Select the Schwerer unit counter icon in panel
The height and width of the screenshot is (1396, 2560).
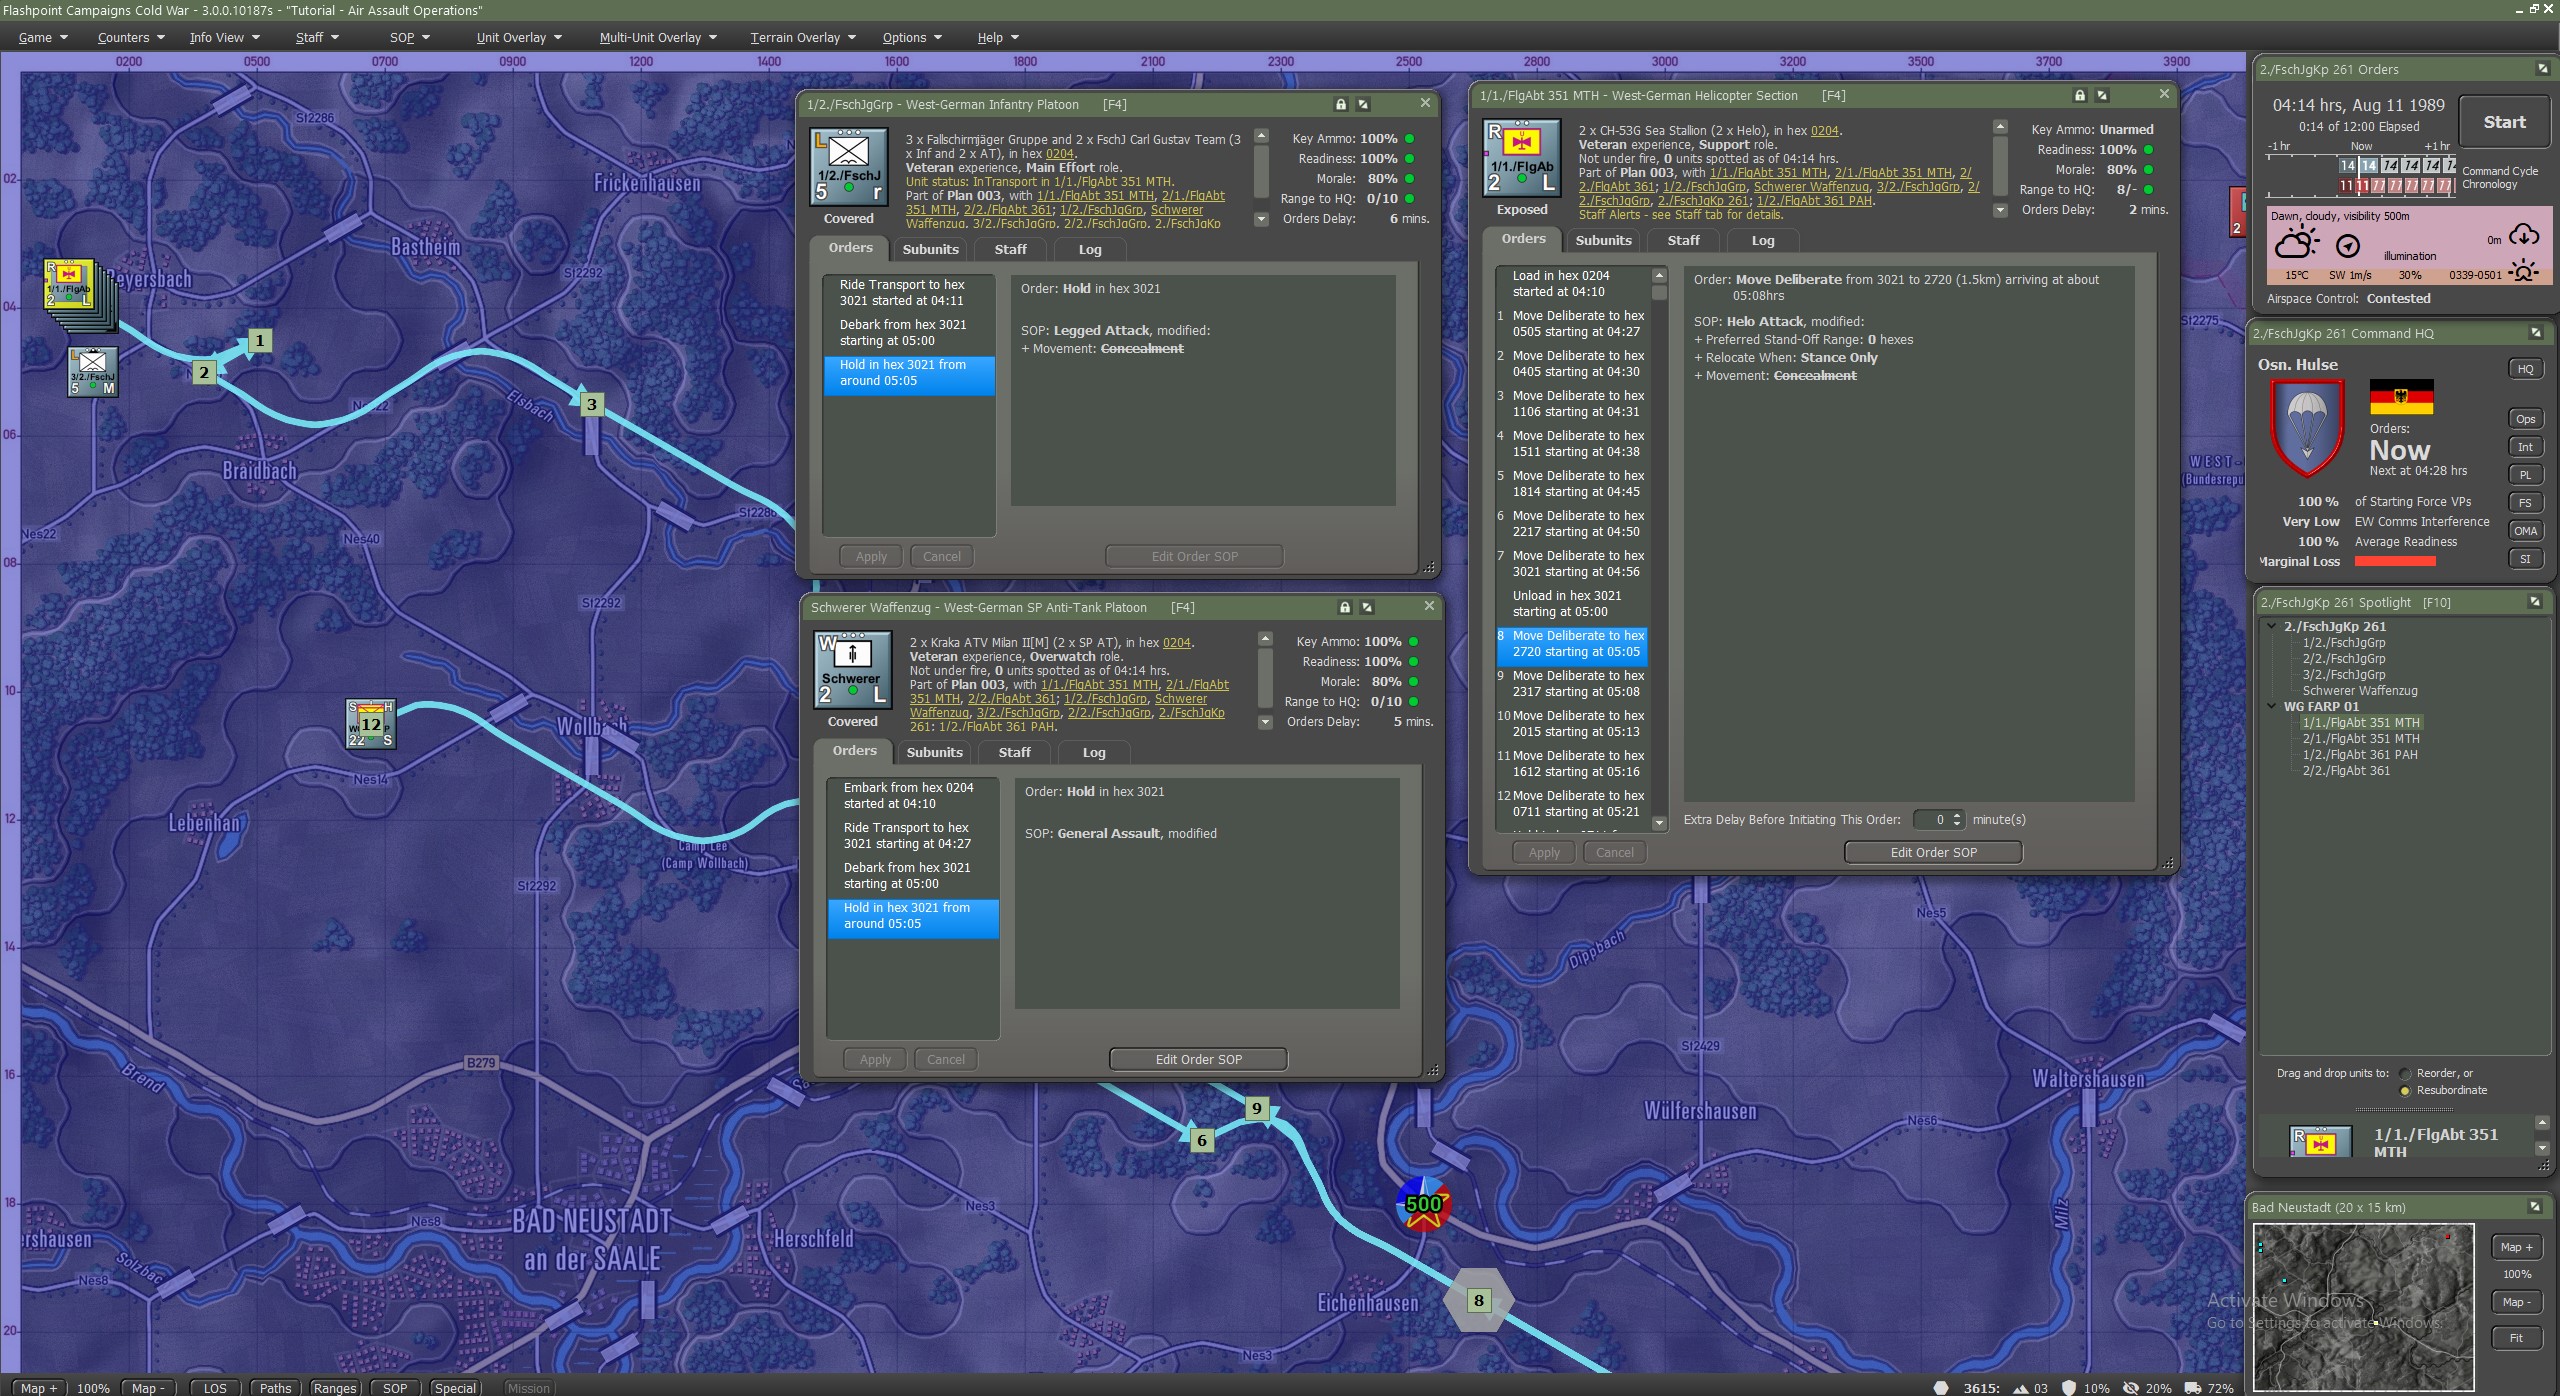pos(851,669)
